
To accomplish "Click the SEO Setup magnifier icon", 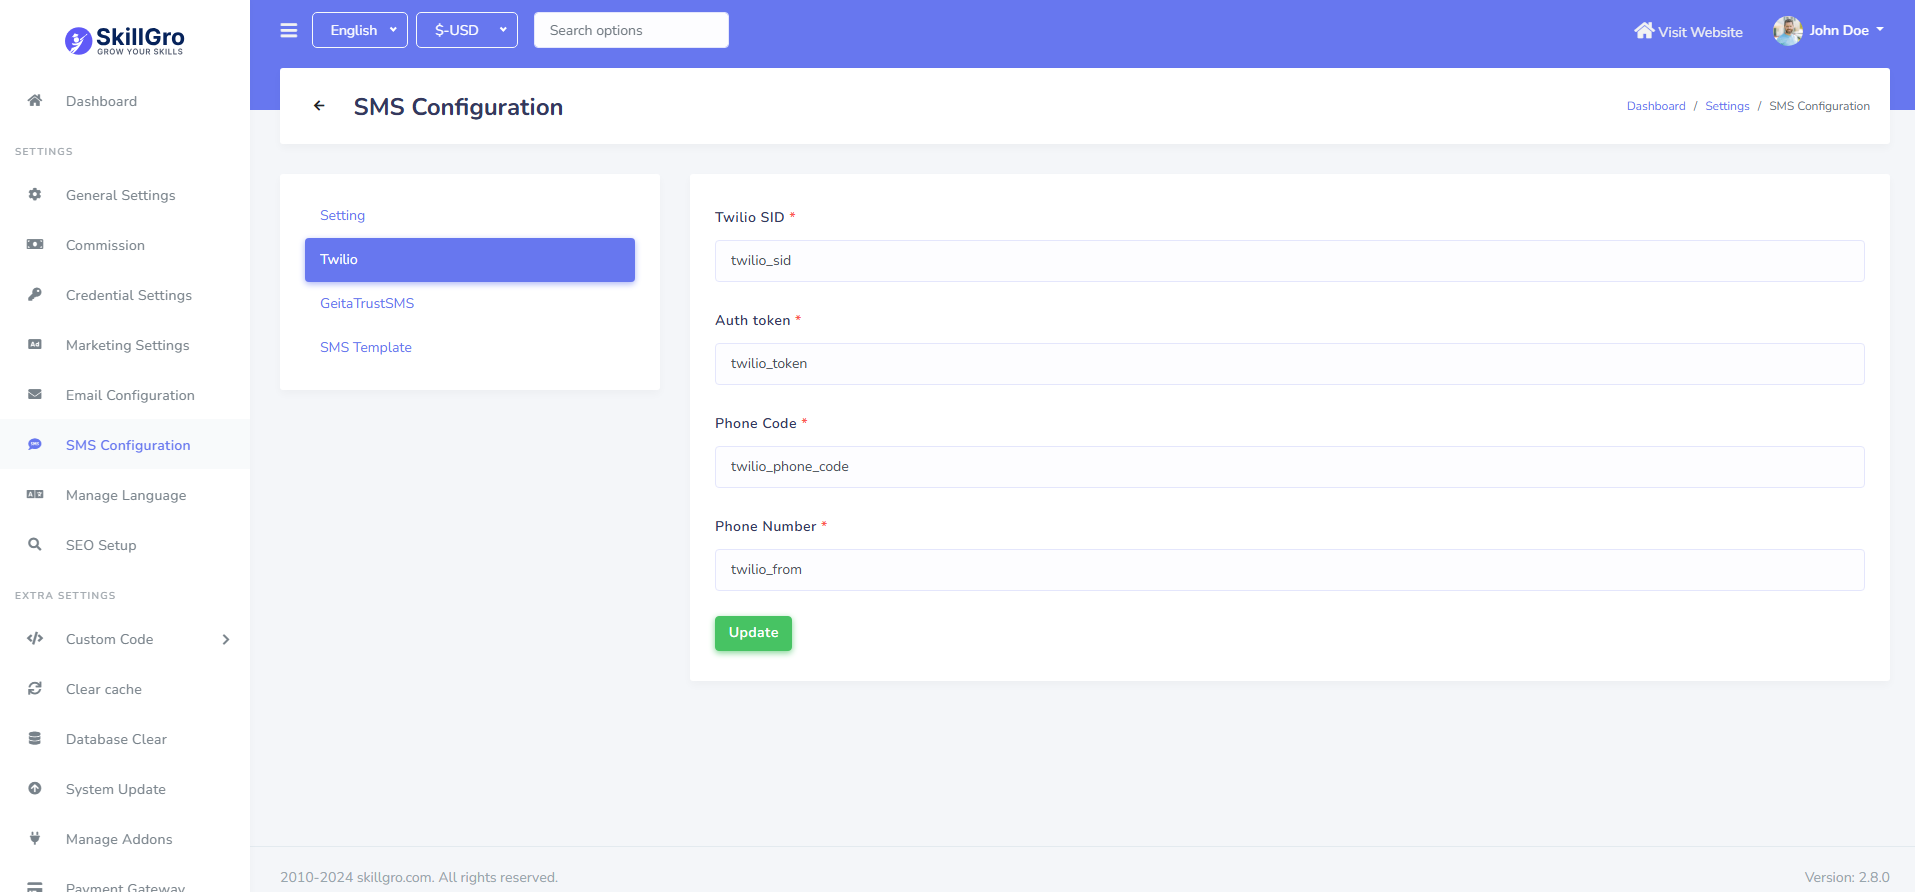I will point(35,545).
